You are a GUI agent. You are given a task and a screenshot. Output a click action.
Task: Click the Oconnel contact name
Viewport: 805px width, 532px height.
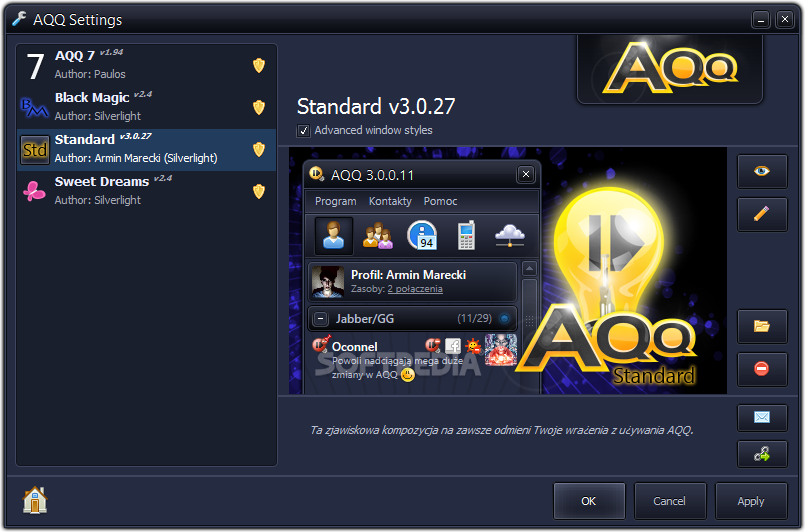click(355, 347)
